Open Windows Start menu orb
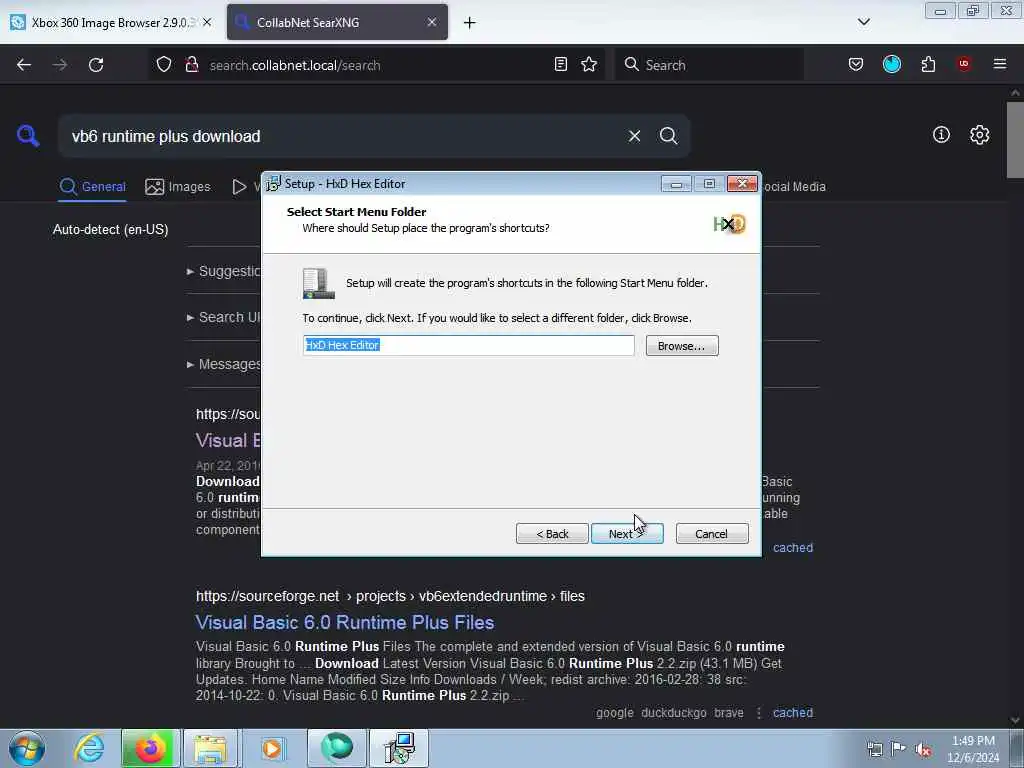Viewport: 1024px width, 768px height. [27, 748]
